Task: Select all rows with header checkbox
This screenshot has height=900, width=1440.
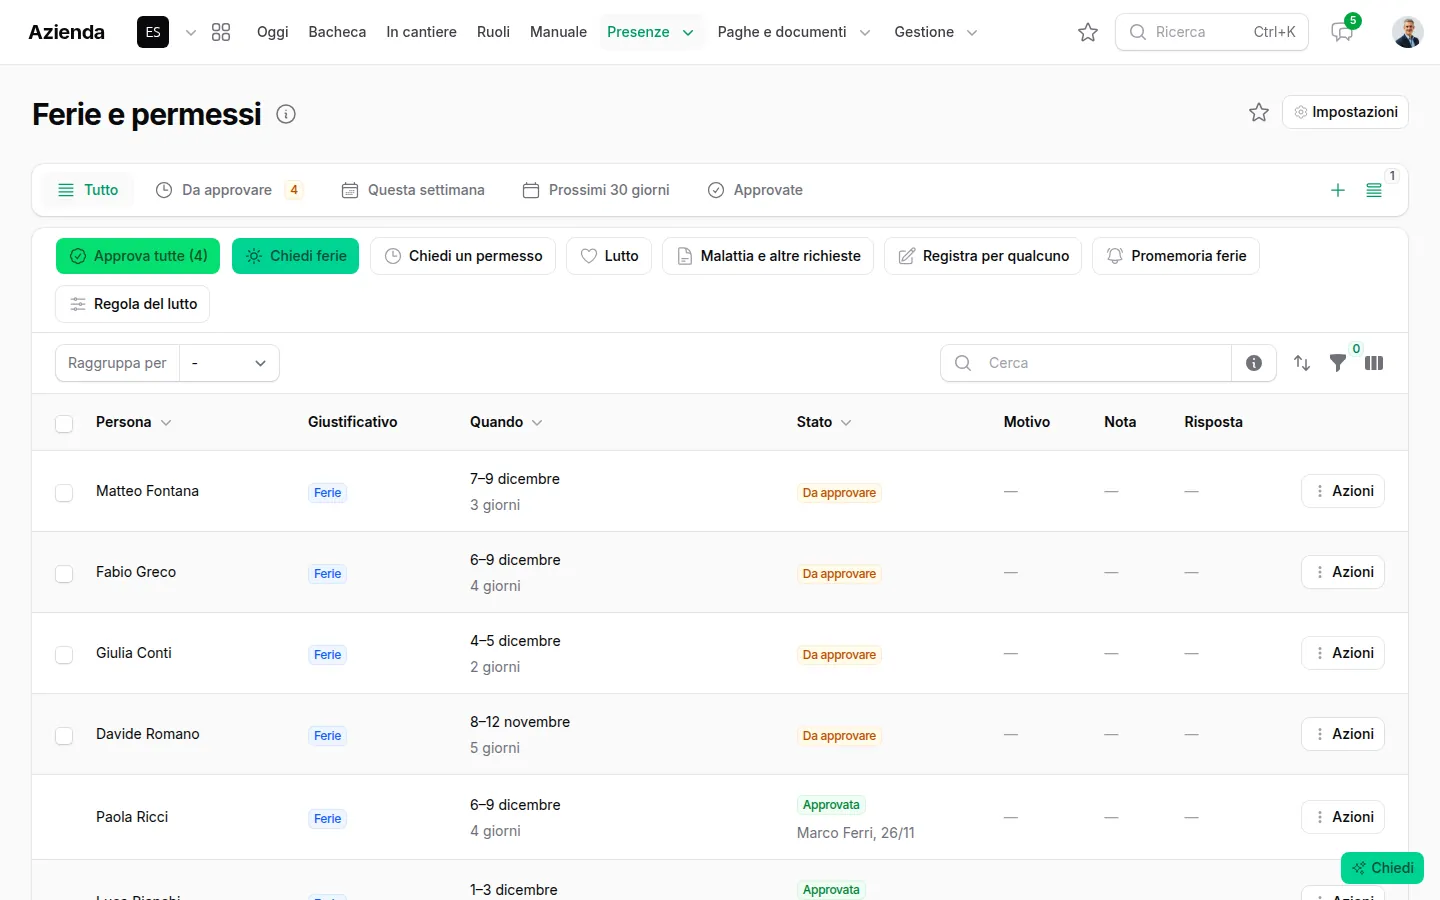Action: [x=64, y=423]
